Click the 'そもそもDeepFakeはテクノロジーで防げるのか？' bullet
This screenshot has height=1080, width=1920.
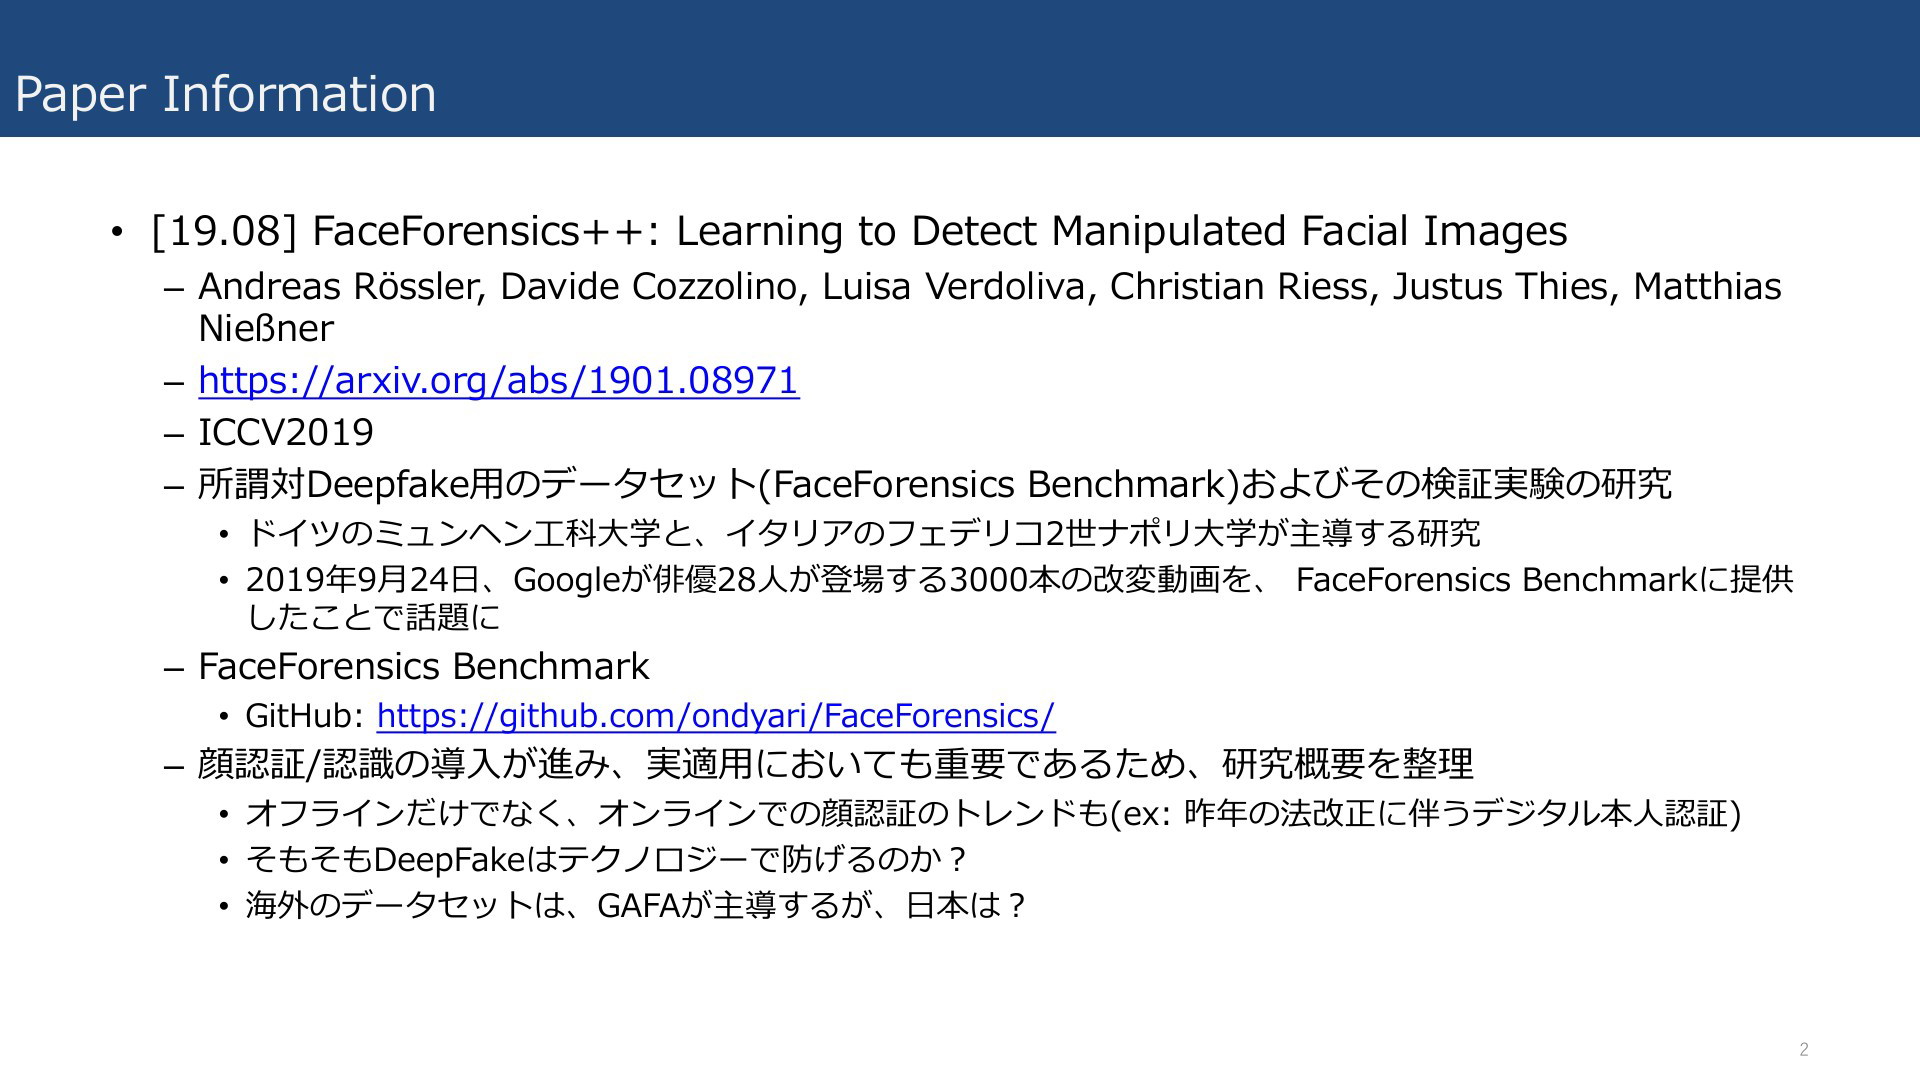coord(606,860)
